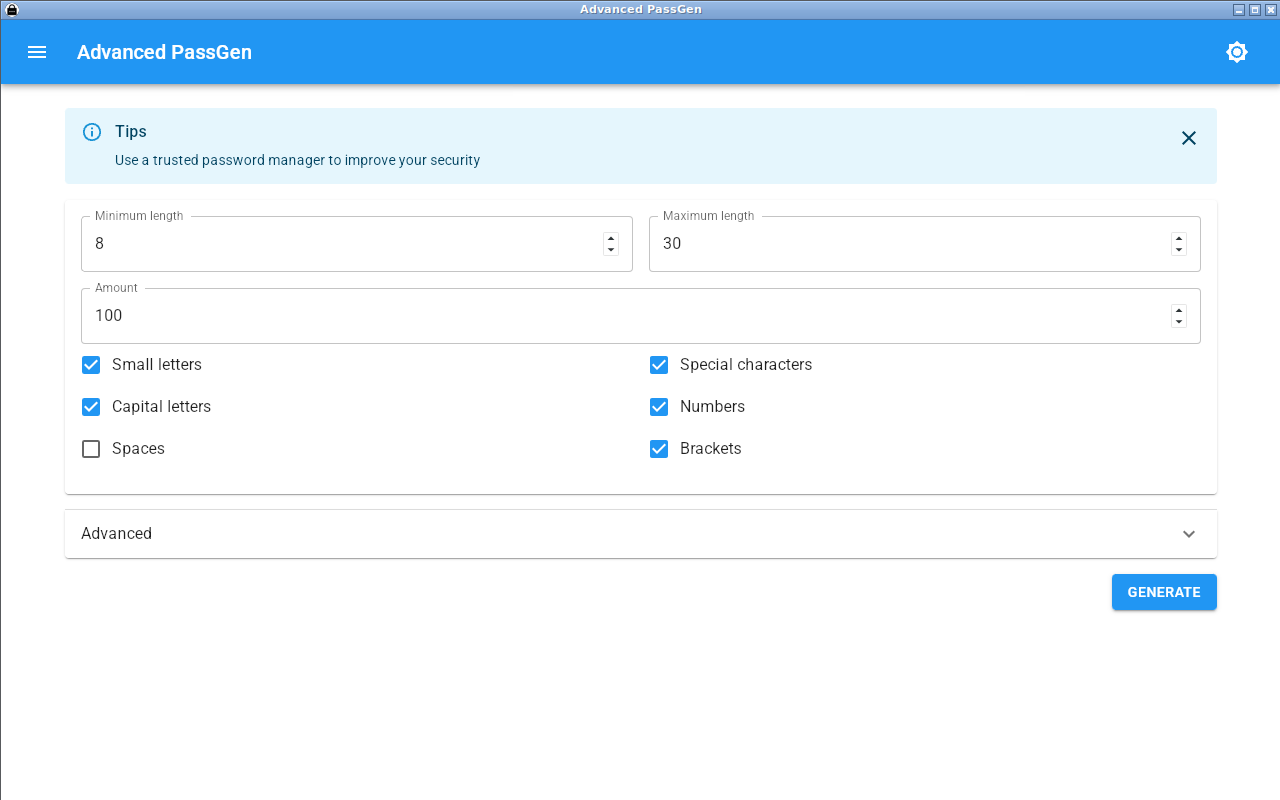Decrease Maximum length with down arrow
1280x800 pixels.
pos(1179,250)
